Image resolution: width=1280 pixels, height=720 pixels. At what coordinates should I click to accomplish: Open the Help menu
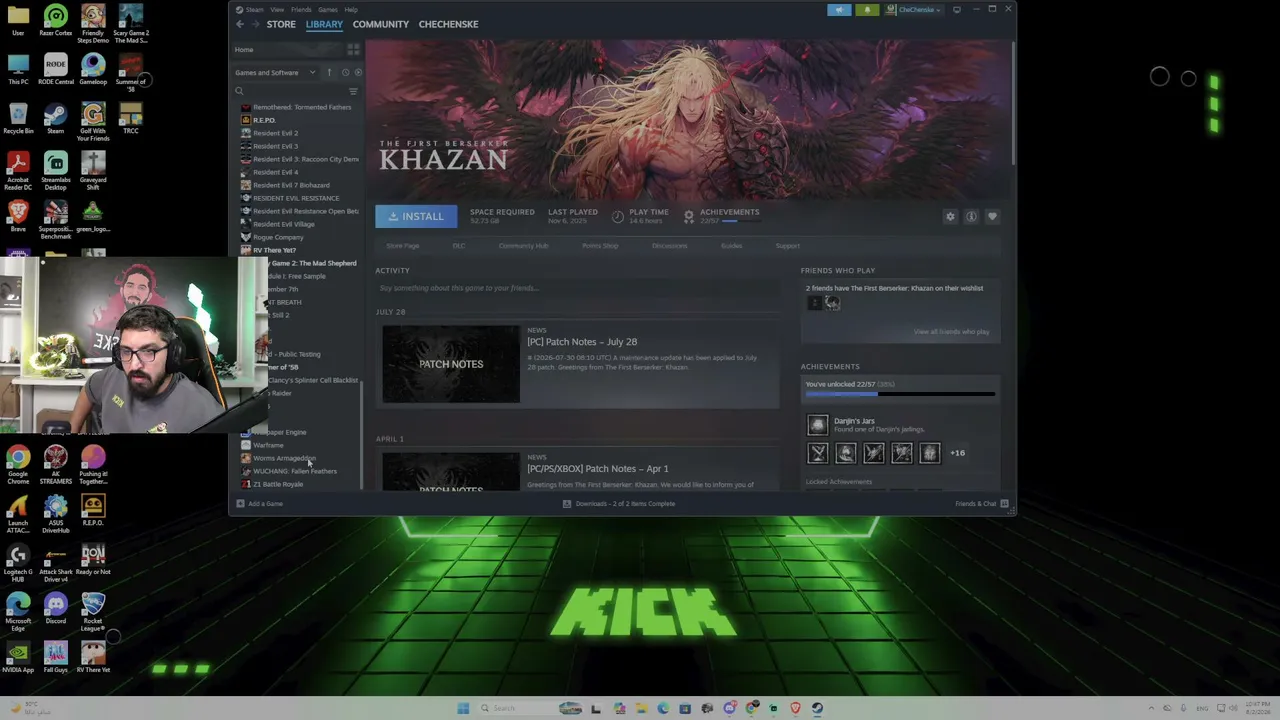pyautogui.click(x=350, y=10)
